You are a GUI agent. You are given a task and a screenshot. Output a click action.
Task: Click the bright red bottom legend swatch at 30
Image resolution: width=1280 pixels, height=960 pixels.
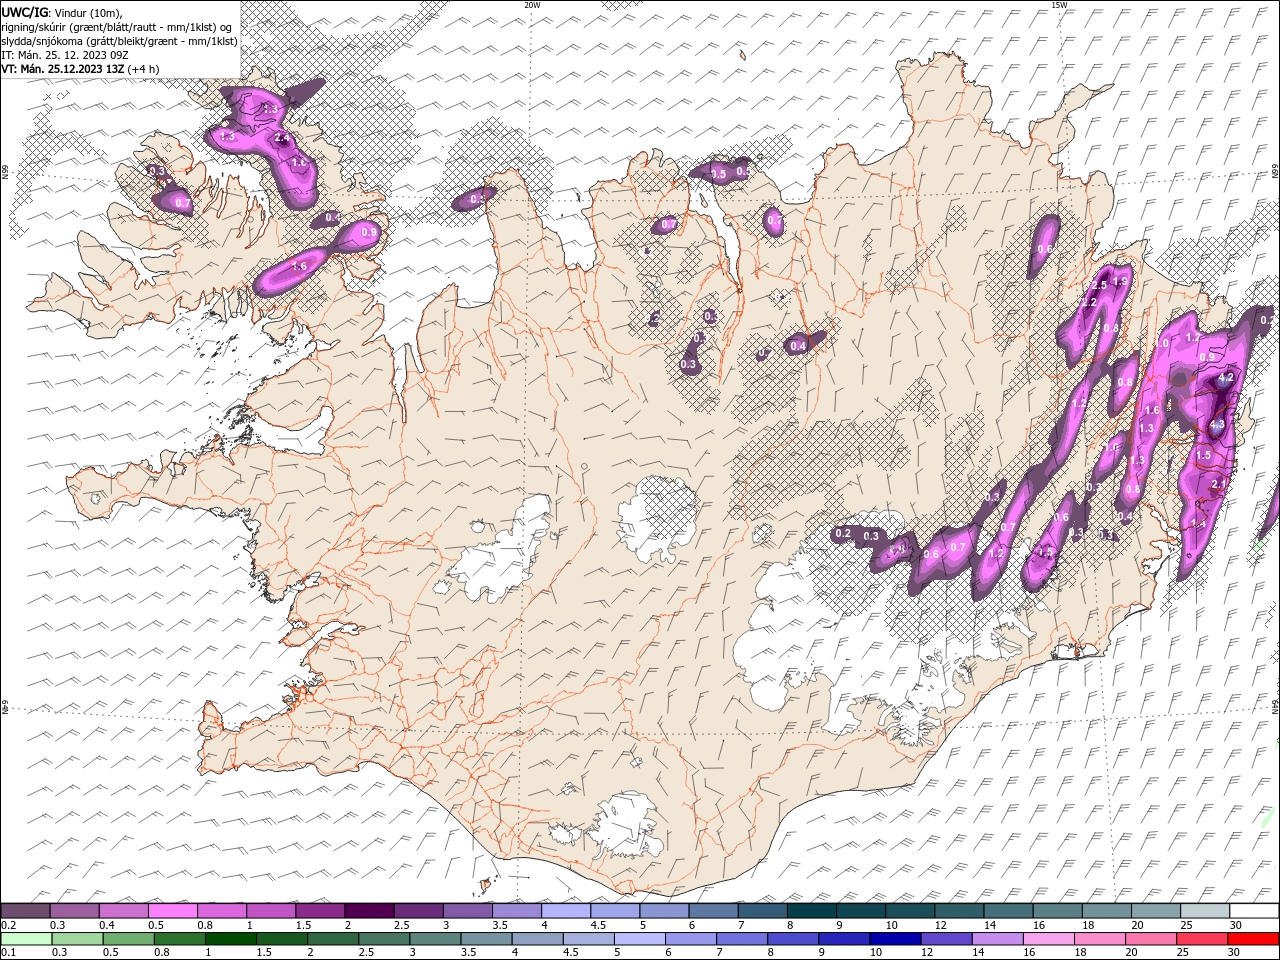coord(1253,939)
